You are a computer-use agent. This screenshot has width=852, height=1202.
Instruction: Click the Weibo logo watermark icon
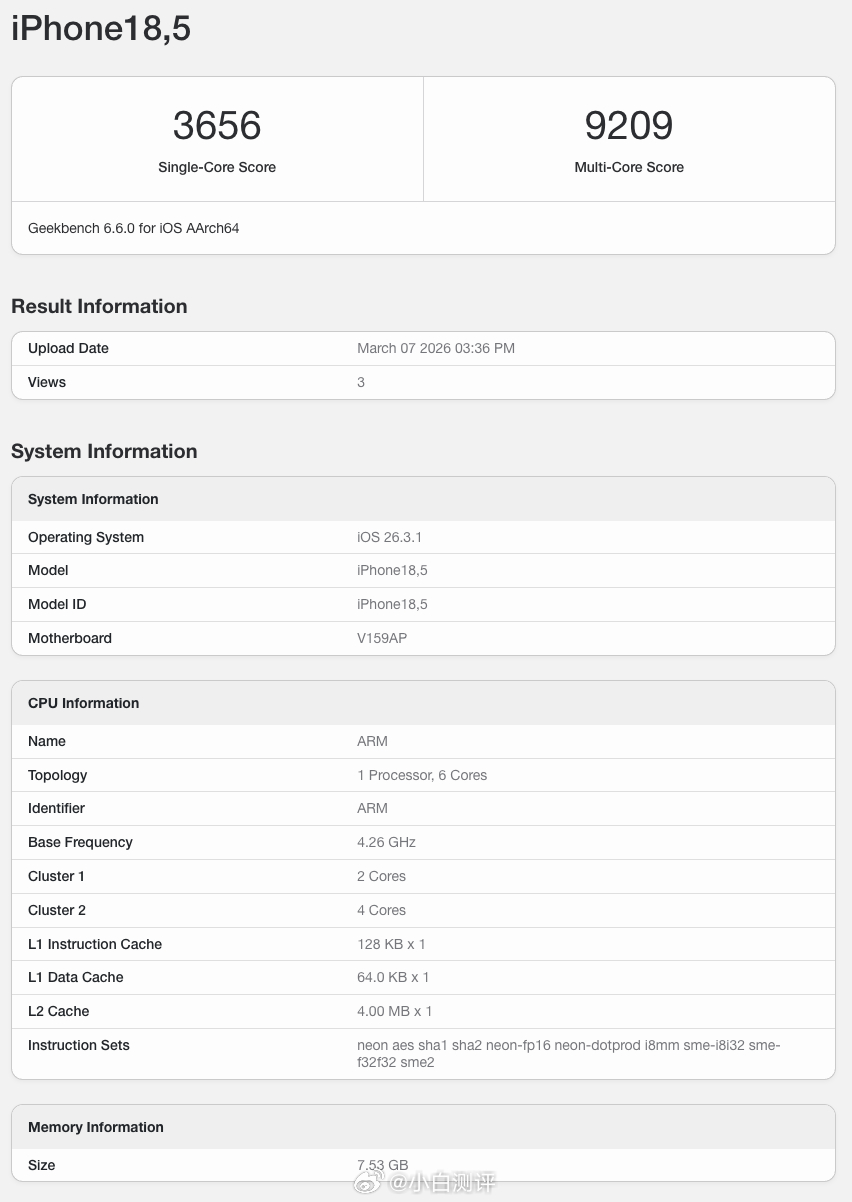[x=369, y=1184]
